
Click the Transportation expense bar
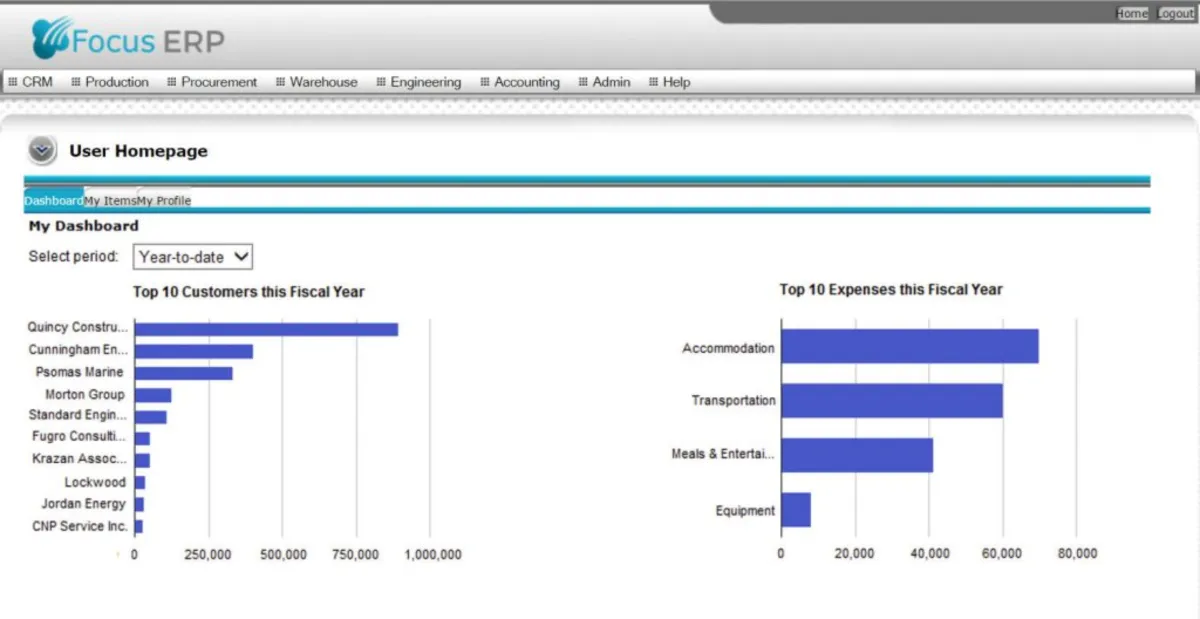click(x=892, y=400)
